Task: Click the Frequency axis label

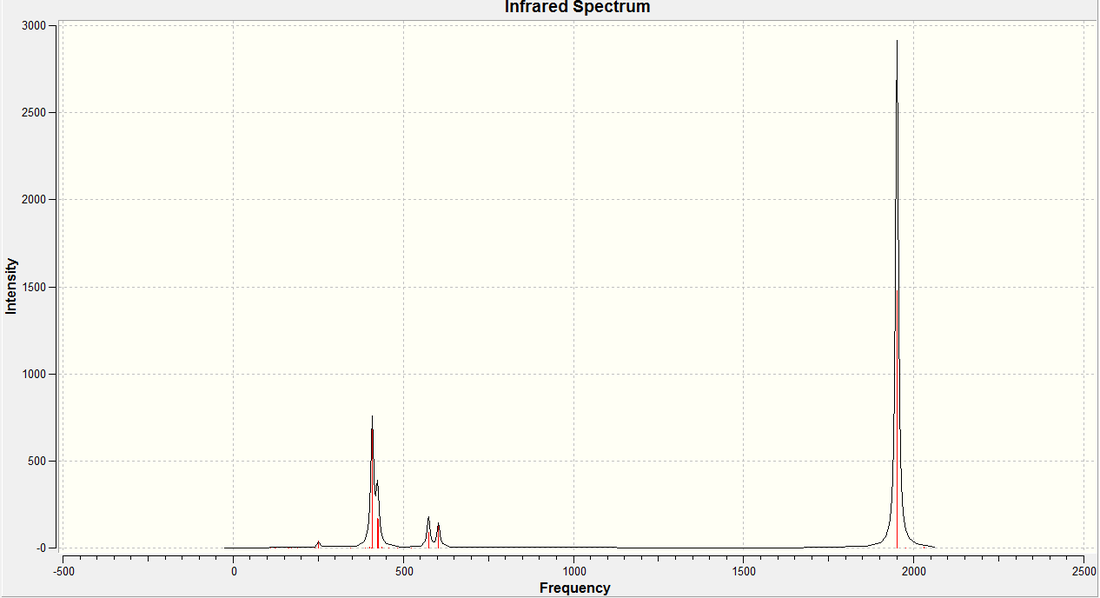Action: (x=575, y=588)
